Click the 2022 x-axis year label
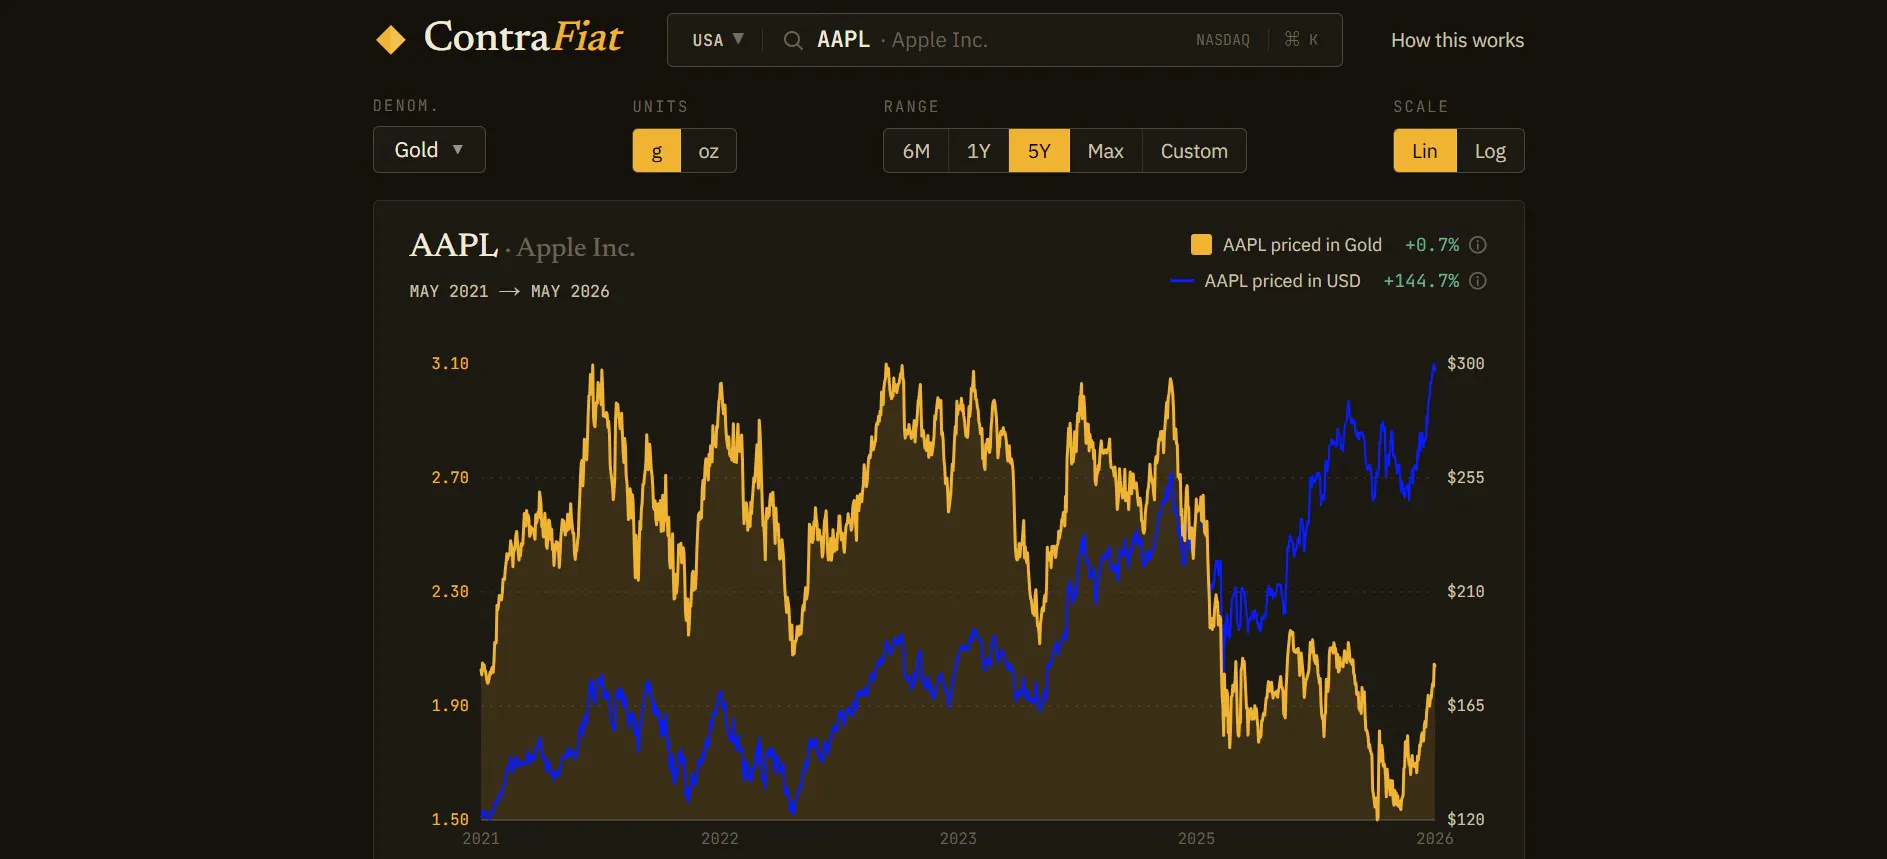The width and height of the screenshot is (1887, 859). (720, 838)
